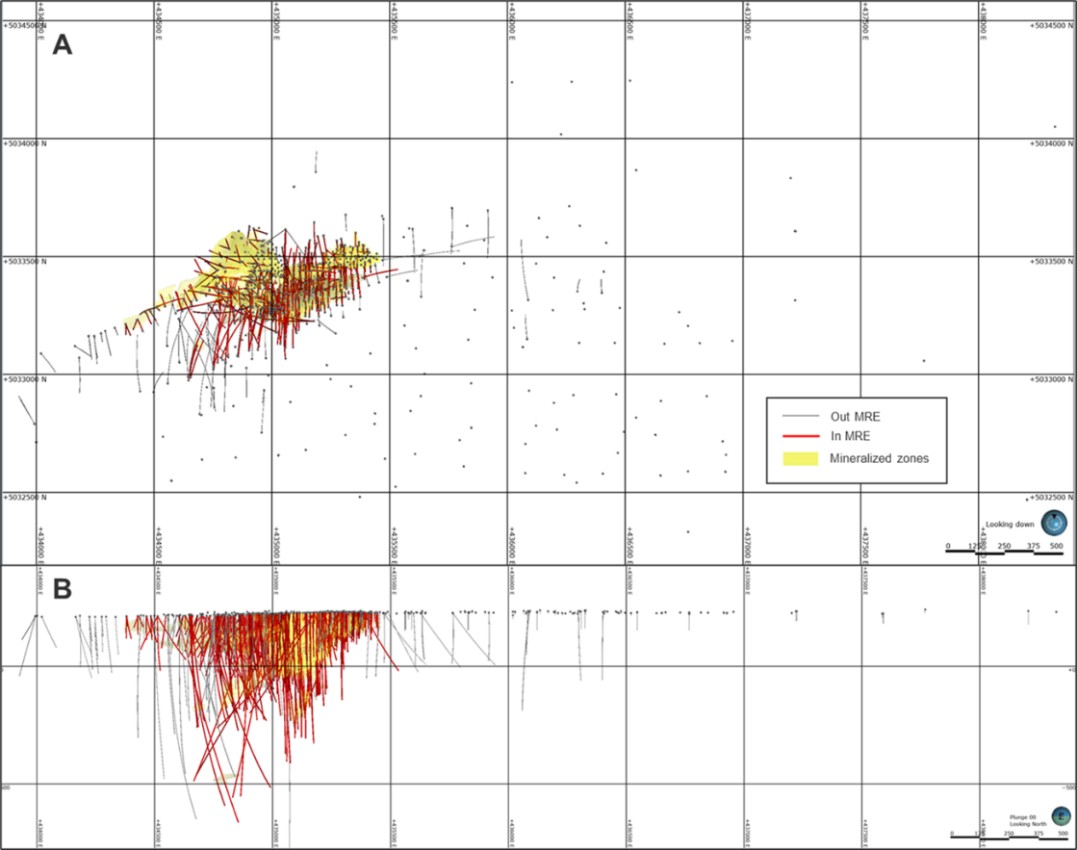Click the Looking down compass globe icon

point(1054,522)
